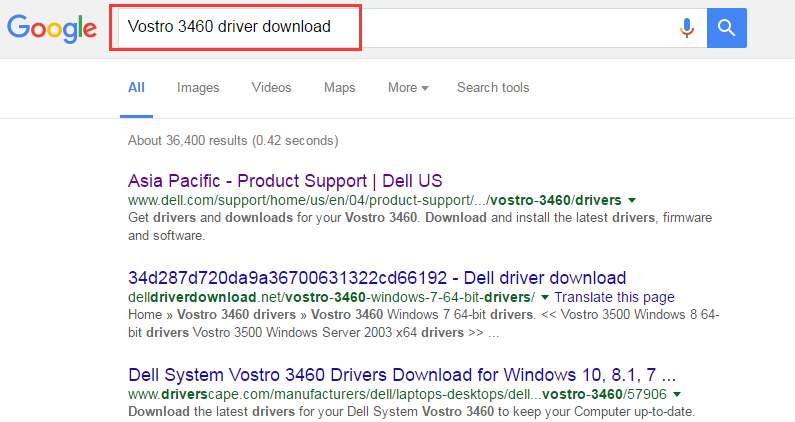
Task: Open the Dell driver download result title
Action: [377, 278]
